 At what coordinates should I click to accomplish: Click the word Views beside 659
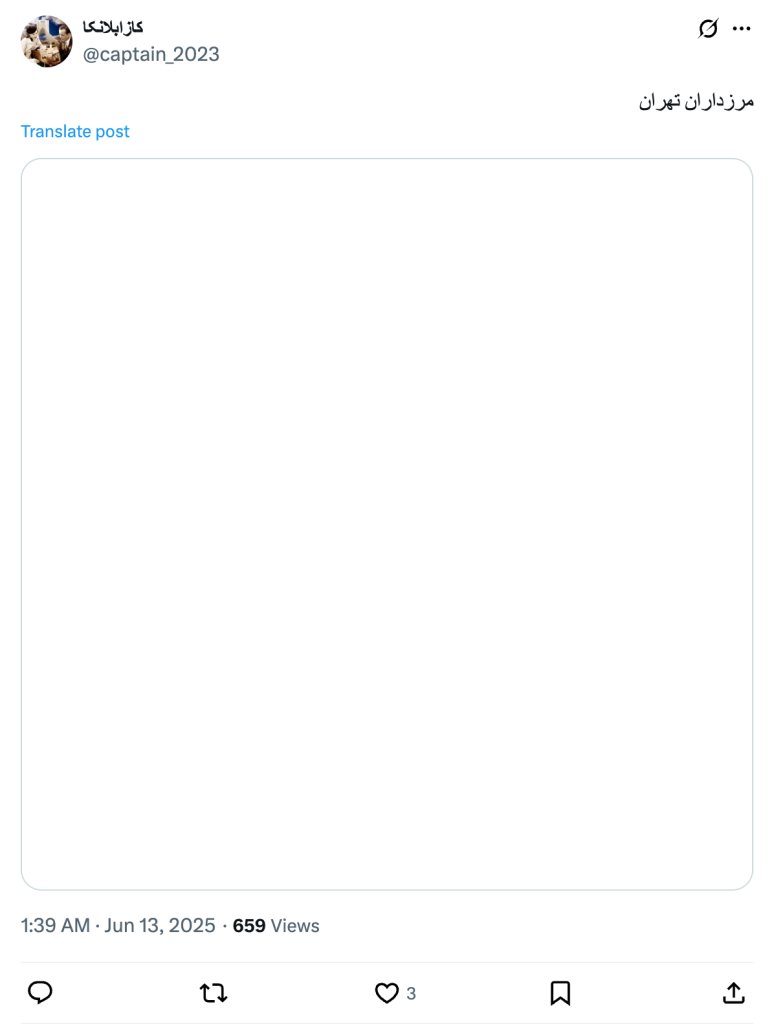point(295,925)
